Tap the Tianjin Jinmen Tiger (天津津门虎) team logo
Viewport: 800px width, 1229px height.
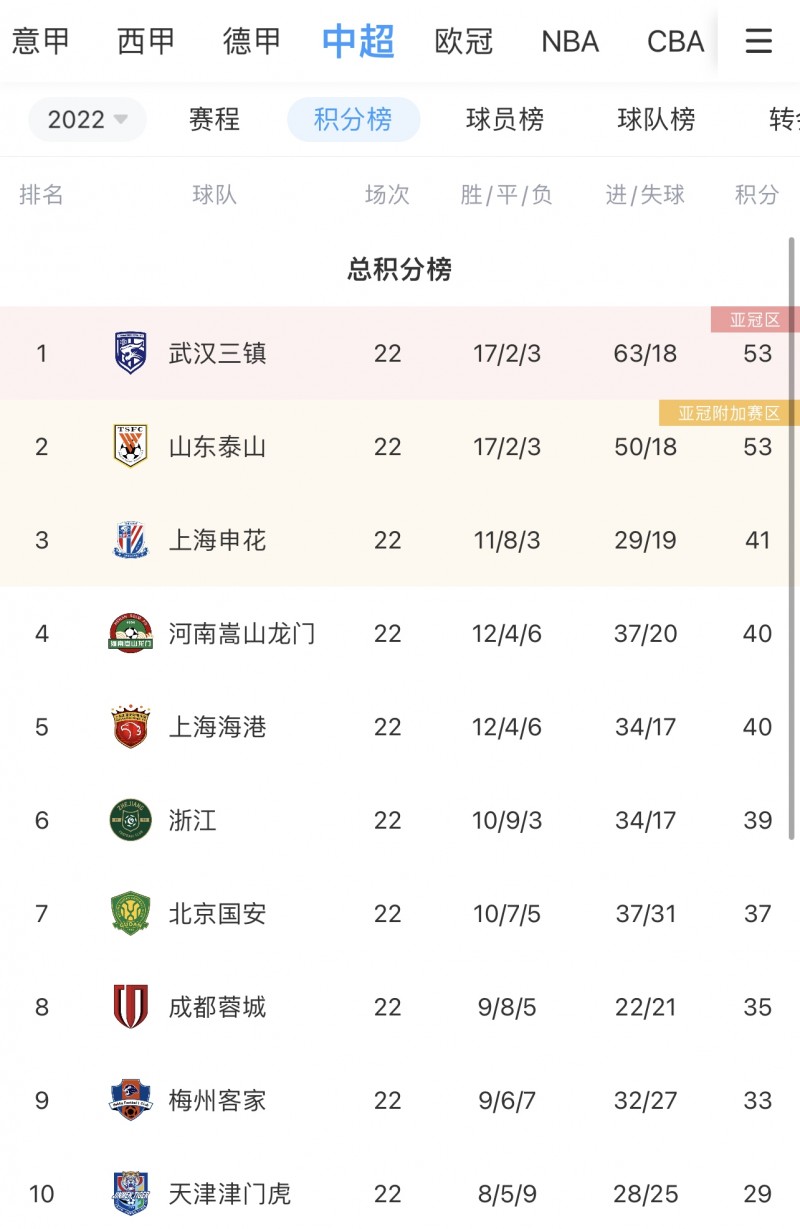coord(130,1193)
